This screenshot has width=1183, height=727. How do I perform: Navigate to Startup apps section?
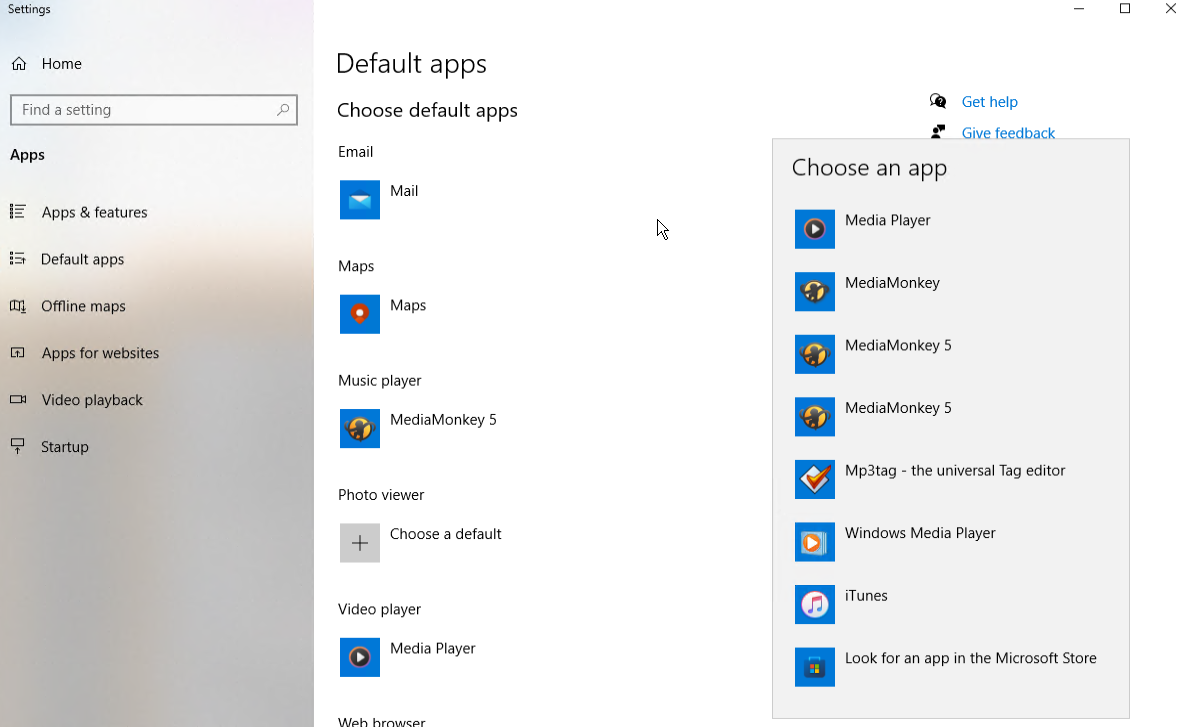tap(65, 447)
